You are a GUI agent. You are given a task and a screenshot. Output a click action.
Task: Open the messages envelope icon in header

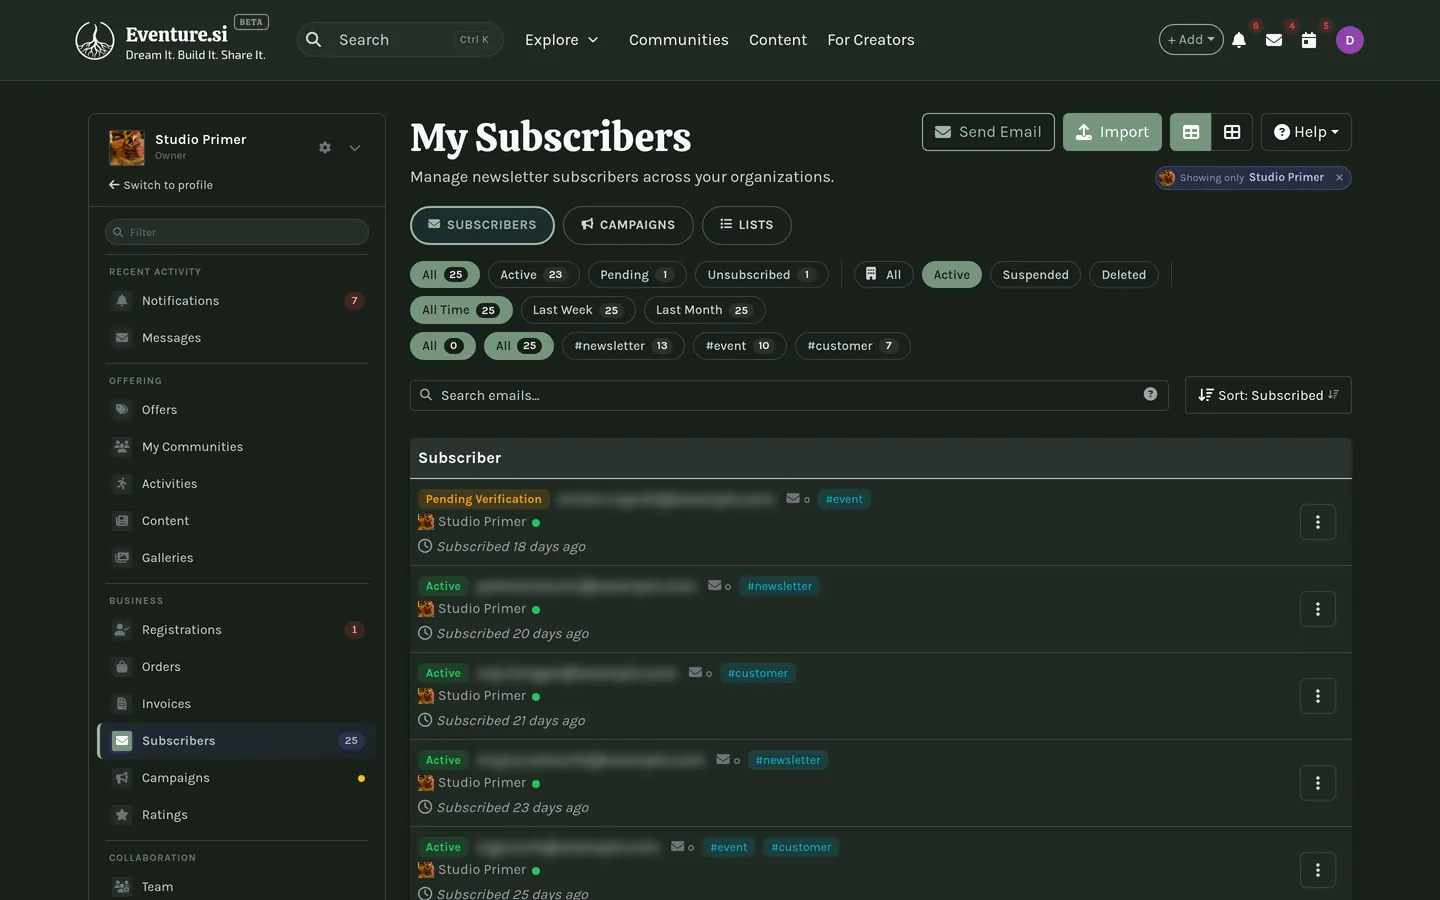1274,40
